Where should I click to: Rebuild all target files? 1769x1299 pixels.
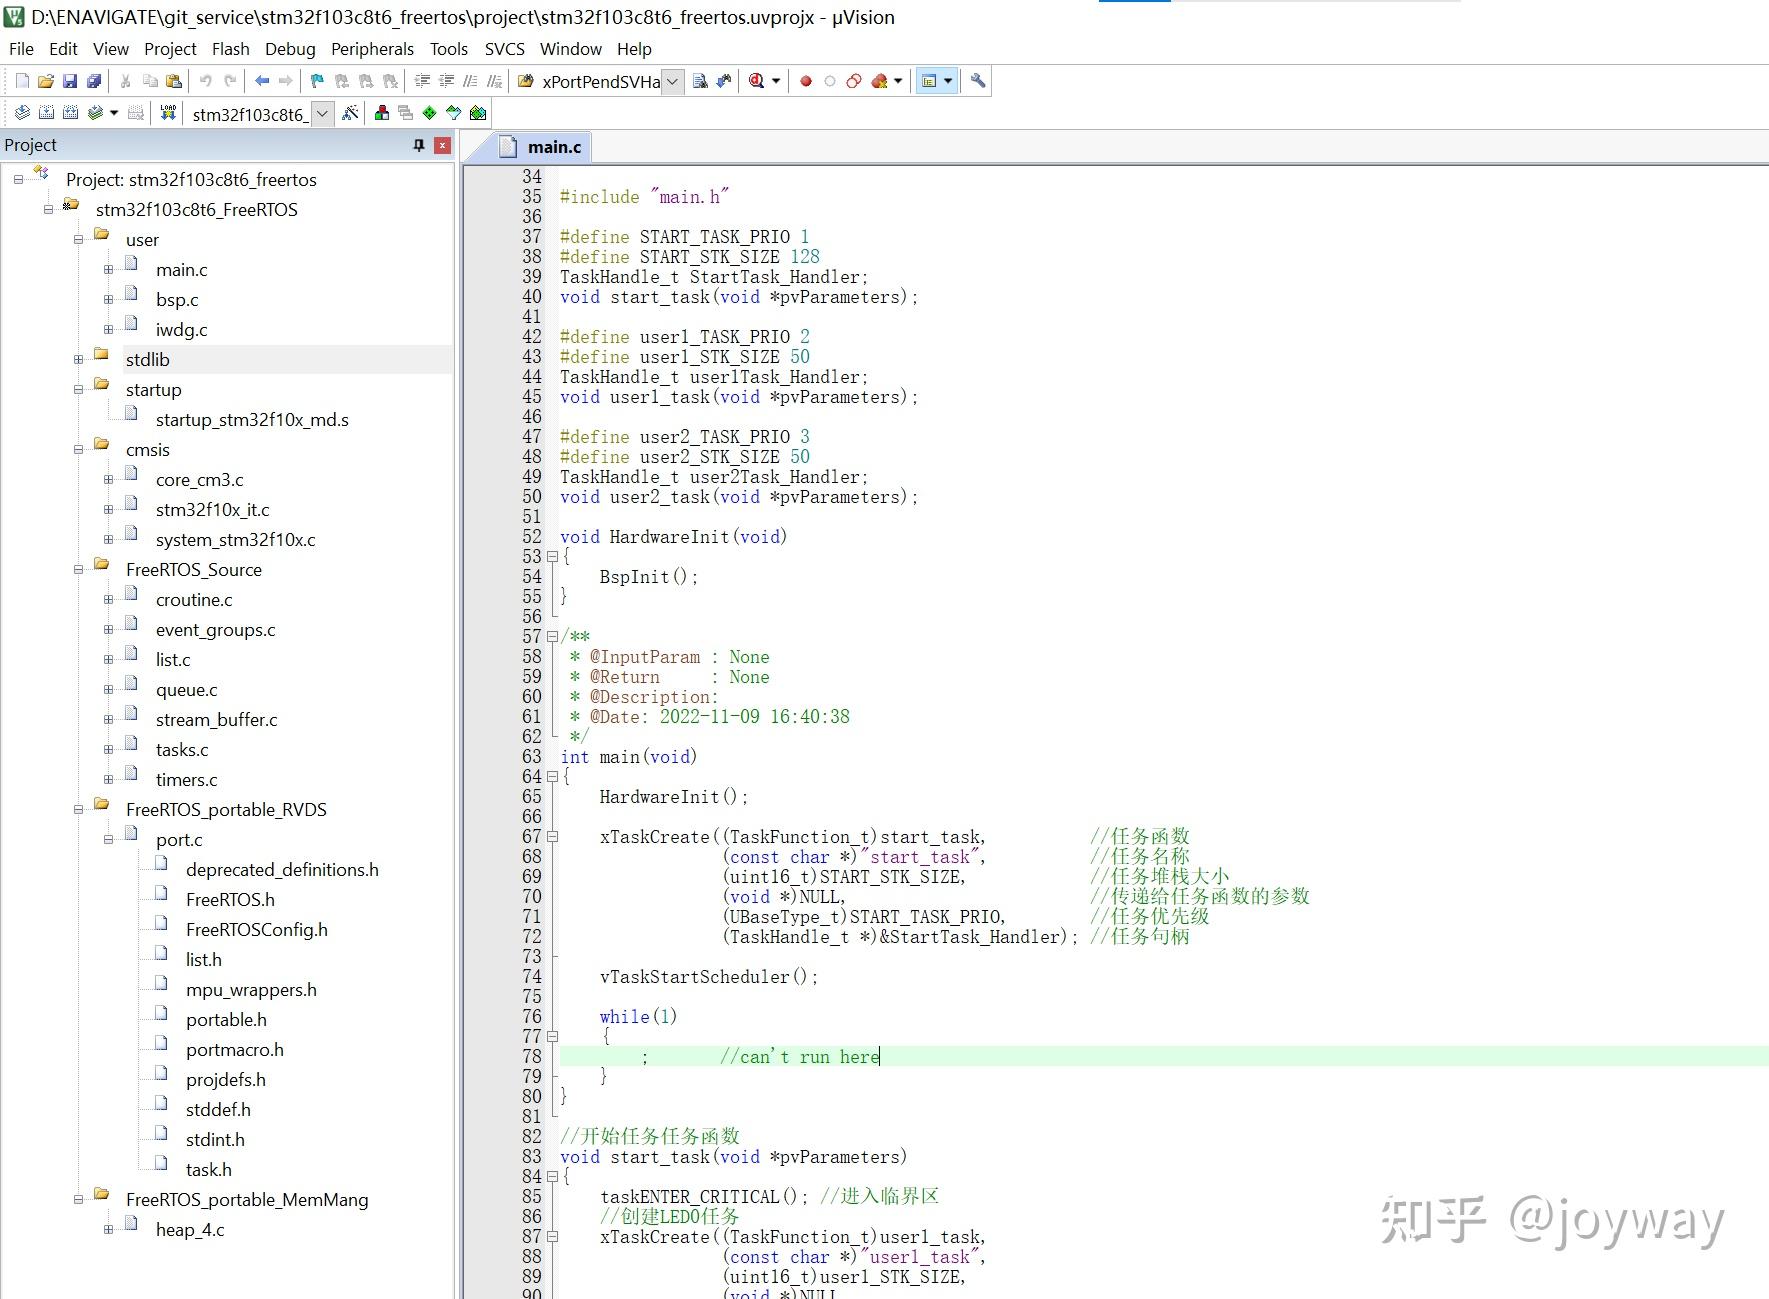click(x=71, y=113)
